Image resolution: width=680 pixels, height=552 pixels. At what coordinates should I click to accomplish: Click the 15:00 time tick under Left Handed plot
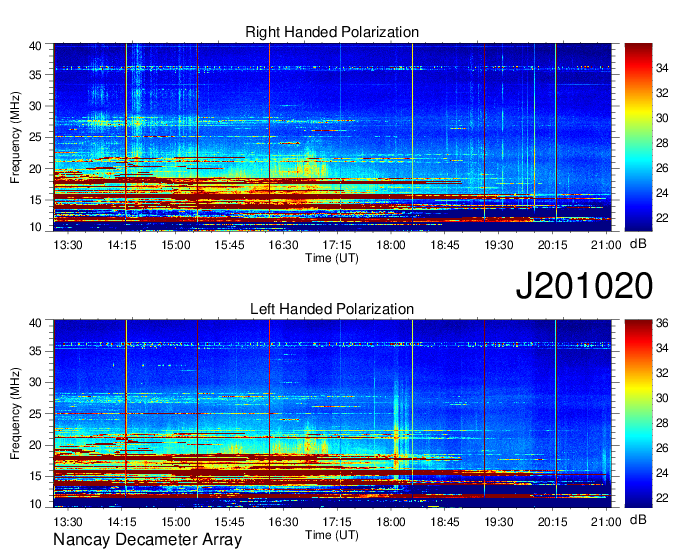176,522
